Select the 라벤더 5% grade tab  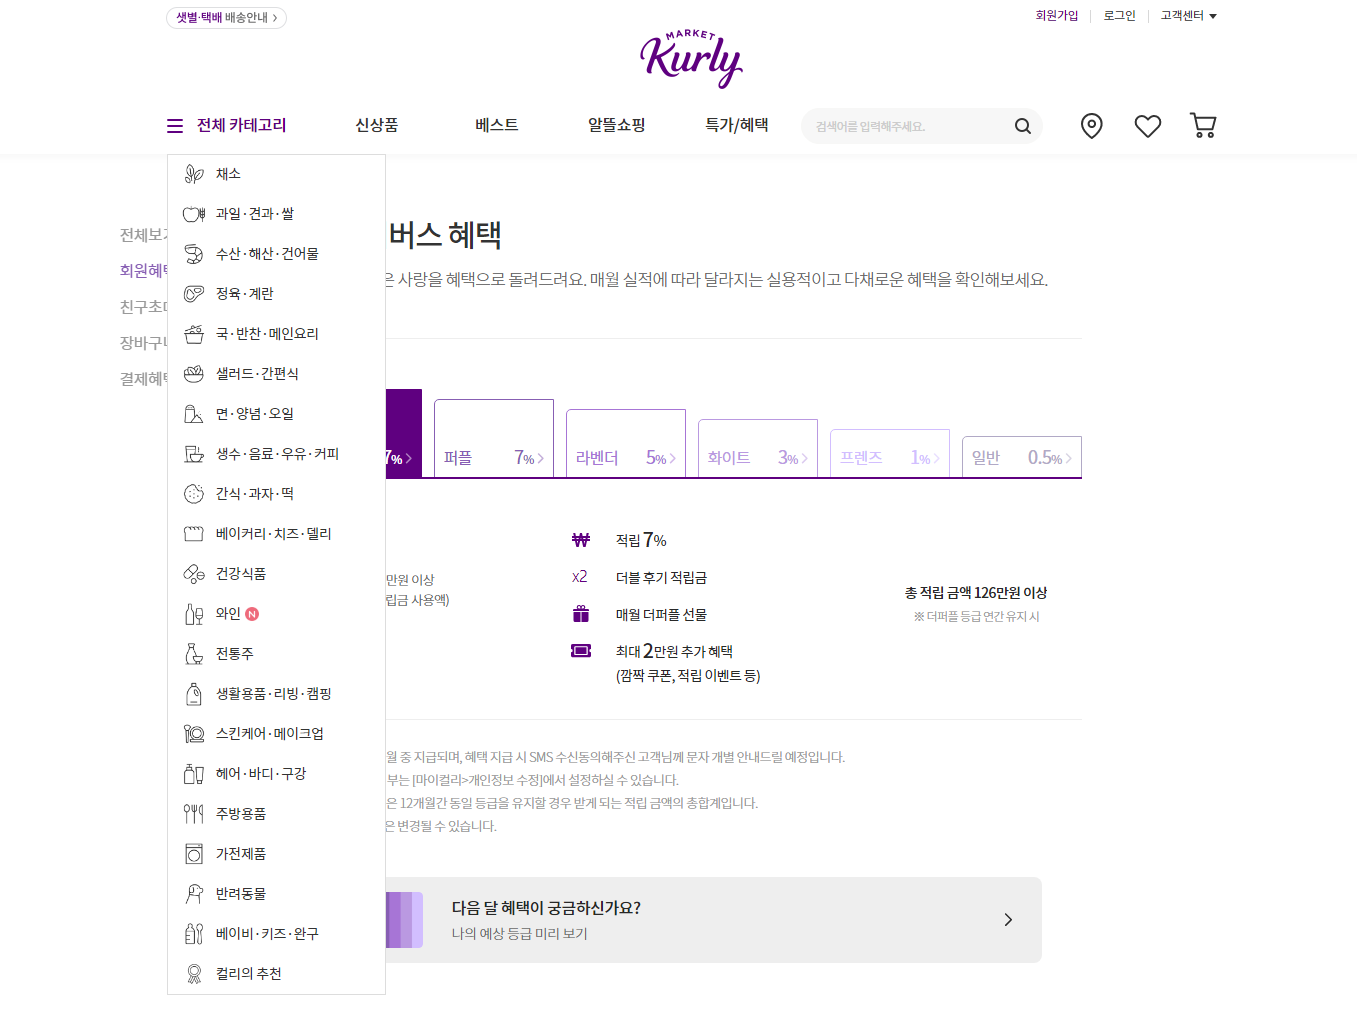pyautogui.click(x=626, y=443)
